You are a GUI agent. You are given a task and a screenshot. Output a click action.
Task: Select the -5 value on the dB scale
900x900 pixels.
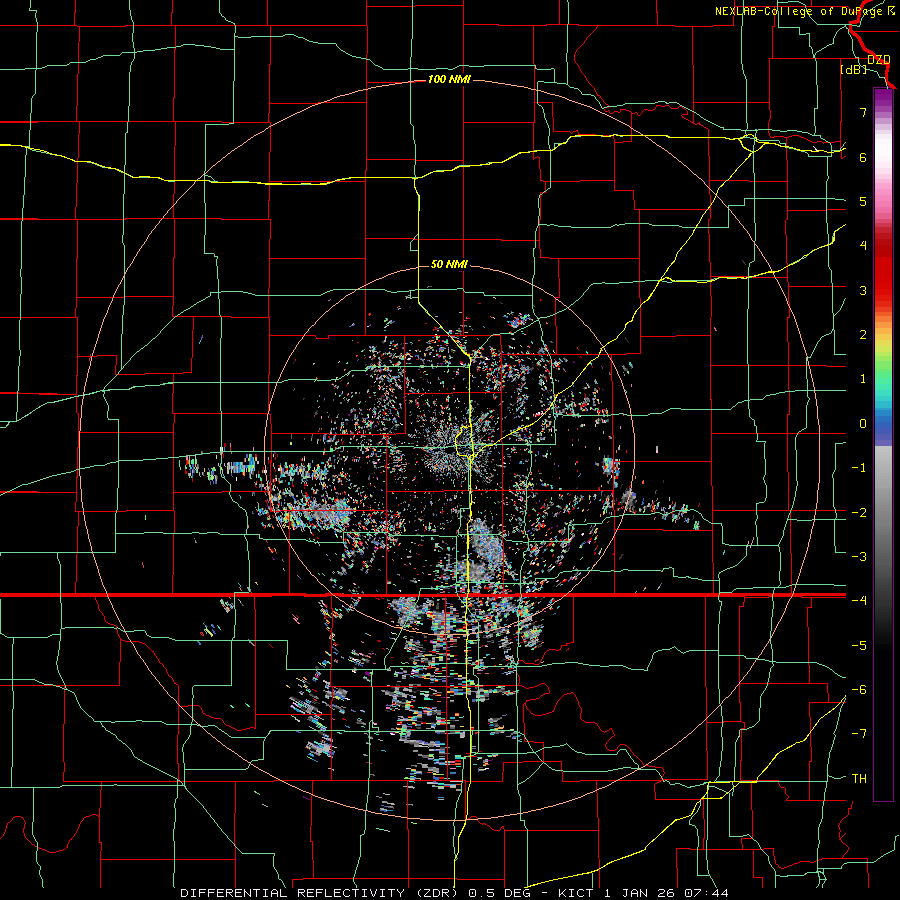(x=859, y=646)
